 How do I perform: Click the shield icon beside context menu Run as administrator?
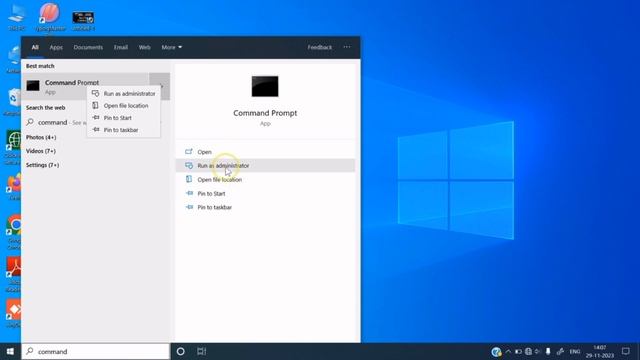95,93
